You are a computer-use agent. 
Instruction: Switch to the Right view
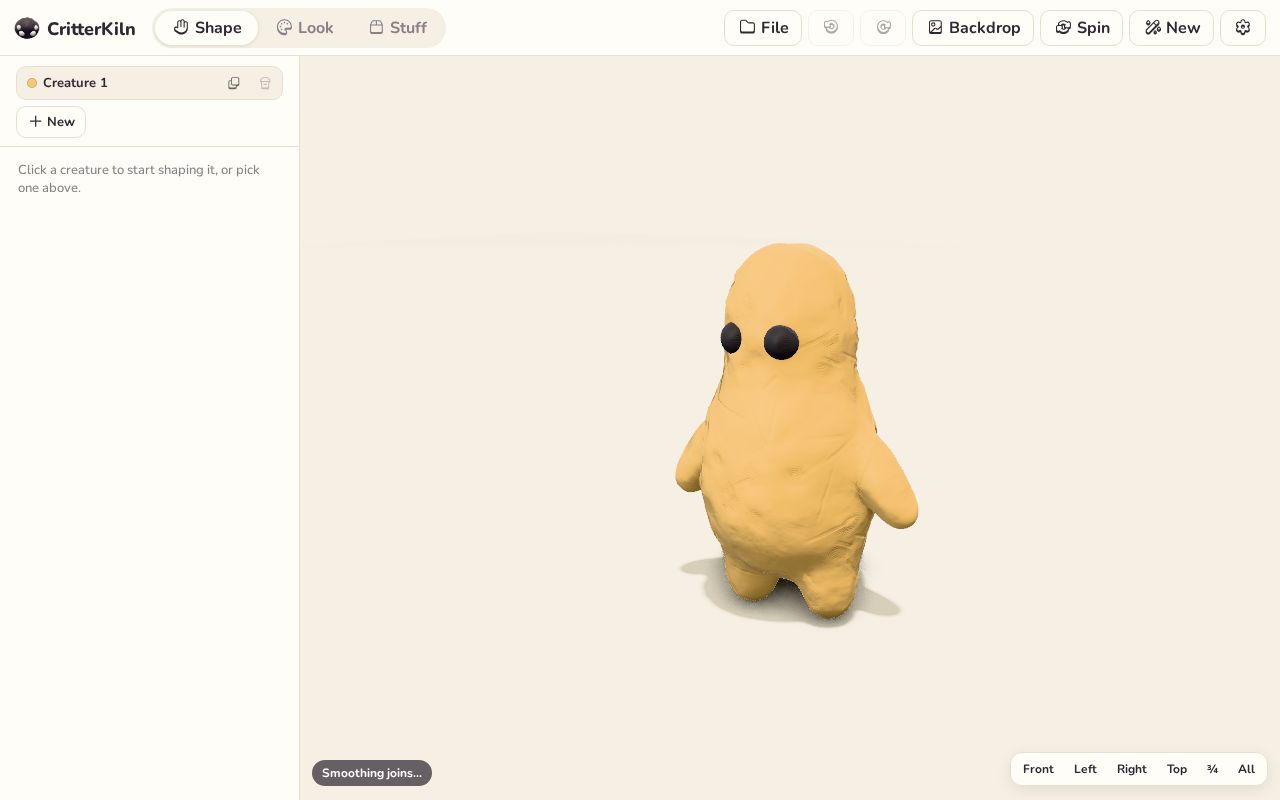click(1132, 769)
